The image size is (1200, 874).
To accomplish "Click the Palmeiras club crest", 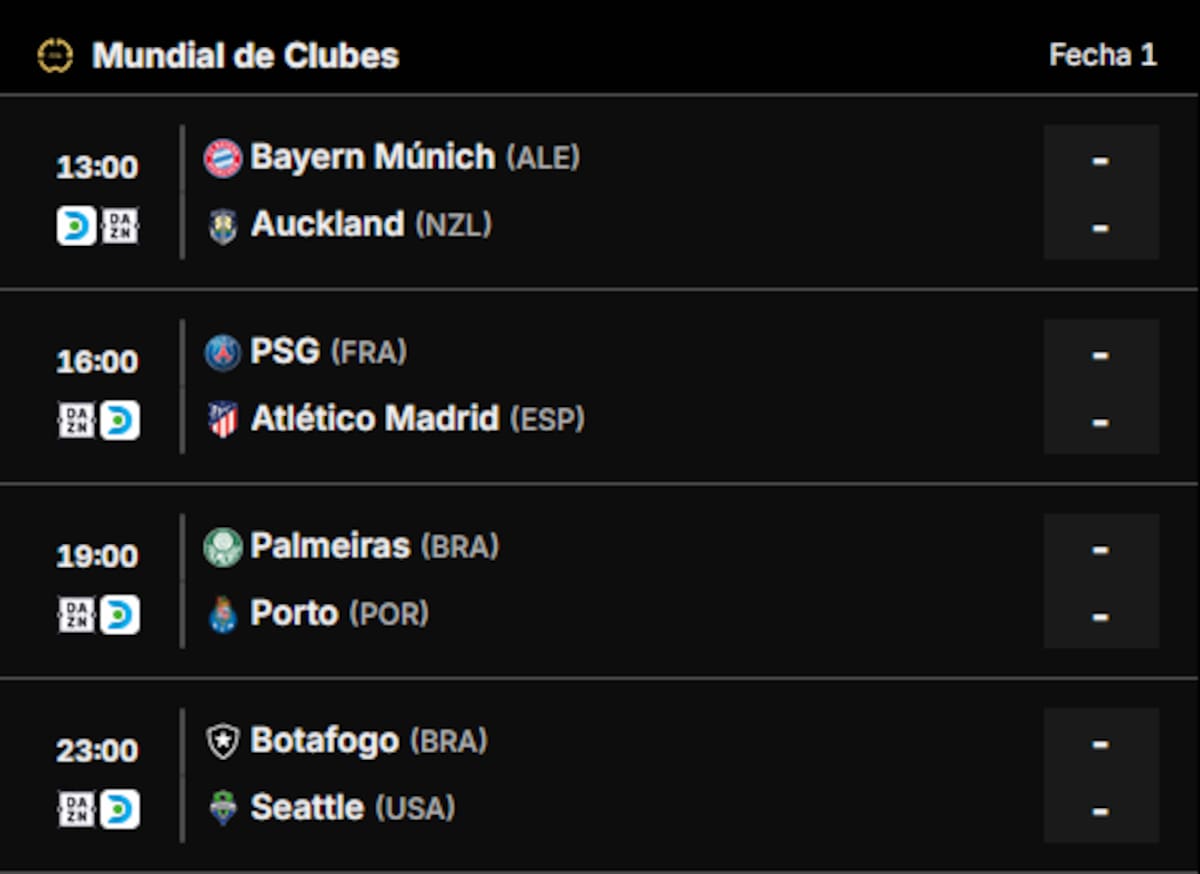I will click(223, 548).
